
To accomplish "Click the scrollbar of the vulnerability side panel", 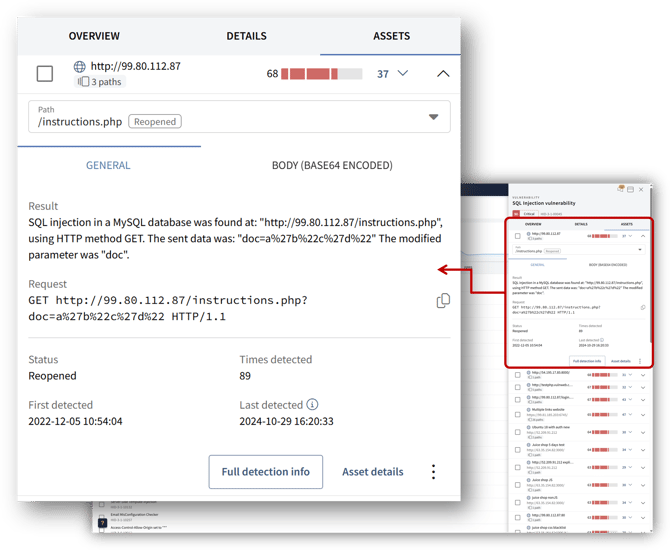I will [x=650, y=265].
